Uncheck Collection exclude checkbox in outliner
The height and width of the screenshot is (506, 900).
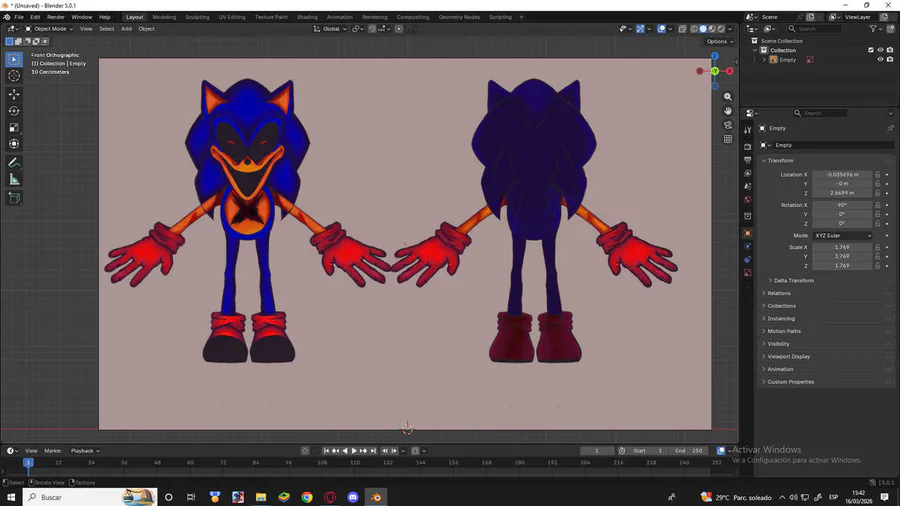pyautogui.click(x=871, y=50)
